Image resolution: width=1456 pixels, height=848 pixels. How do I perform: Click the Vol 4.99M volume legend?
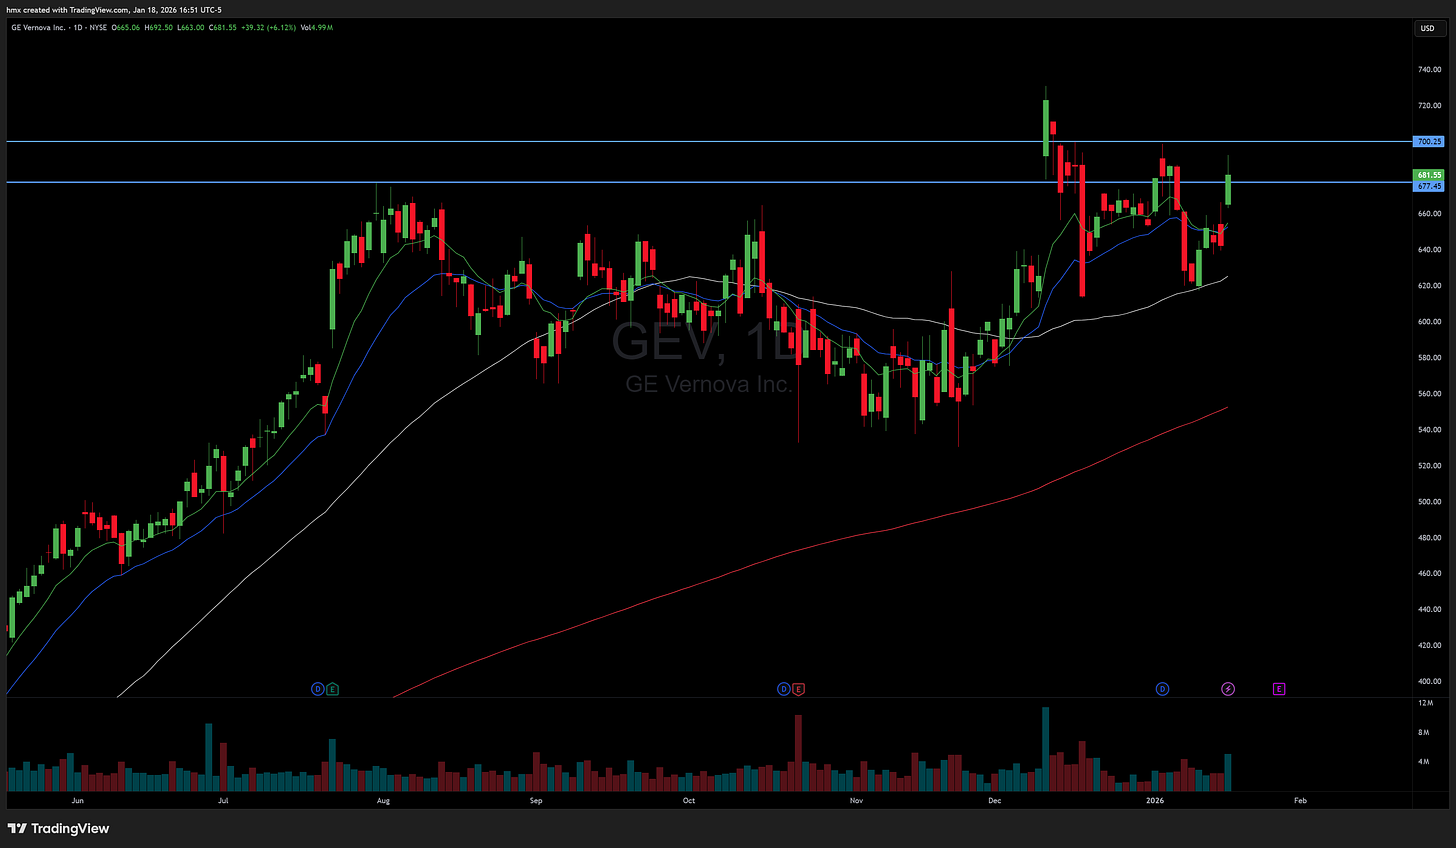click(316, 28)
